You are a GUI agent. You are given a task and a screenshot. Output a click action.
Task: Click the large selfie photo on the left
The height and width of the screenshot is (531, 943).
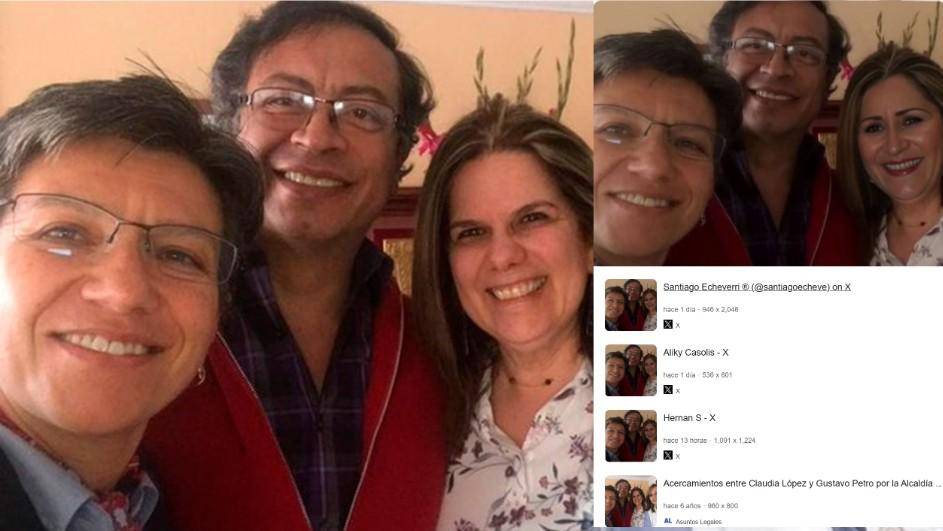click(x=296, y=265)
